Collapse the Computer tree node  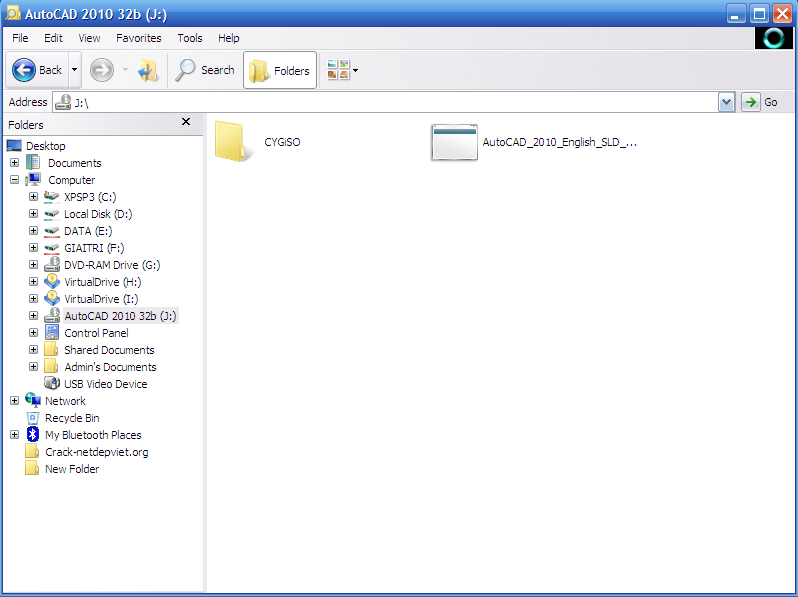(14, 180)
